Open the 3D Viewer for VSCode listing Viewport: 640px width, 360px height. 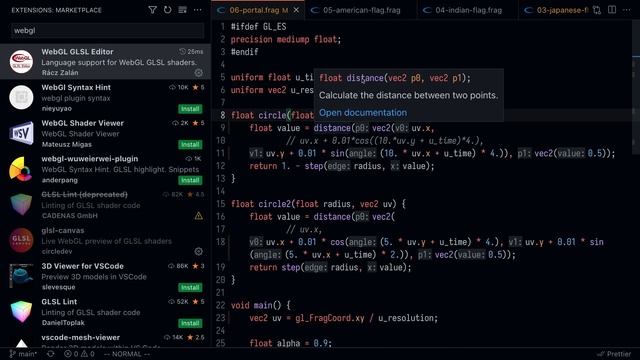tap(105, 276)
